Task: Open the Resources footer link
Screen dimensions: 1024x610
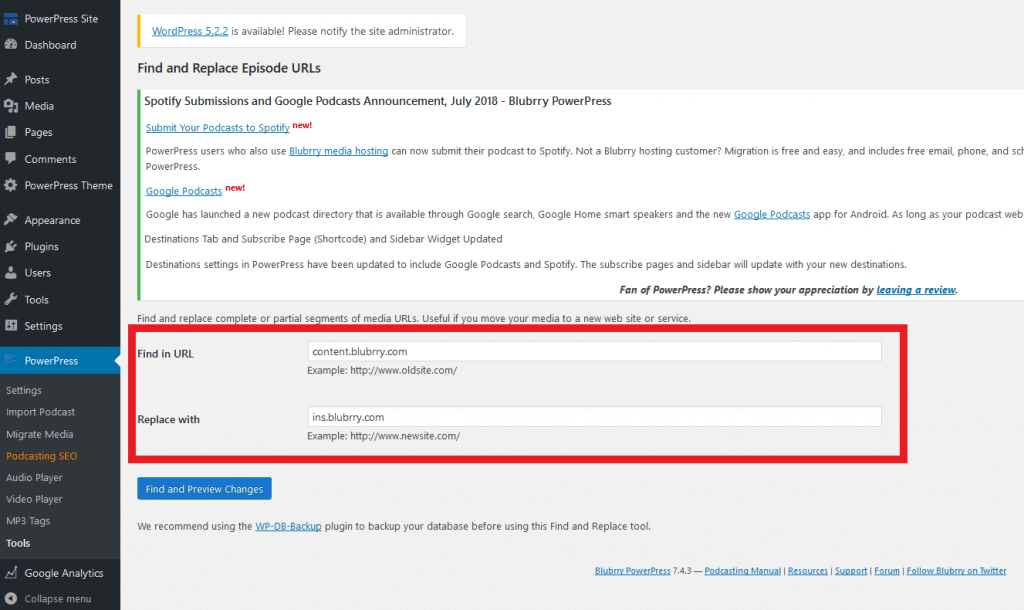Action: tap(808, 571)
